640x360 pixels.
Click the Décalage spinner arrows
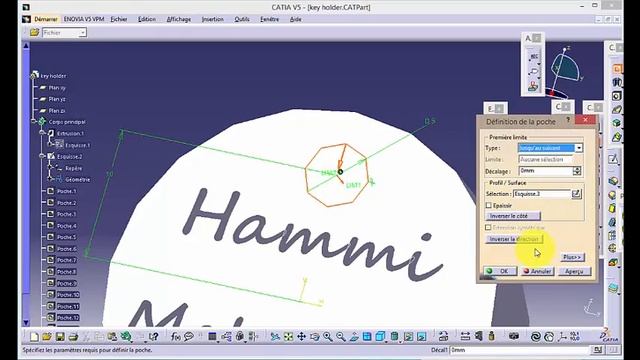[577, 171]
